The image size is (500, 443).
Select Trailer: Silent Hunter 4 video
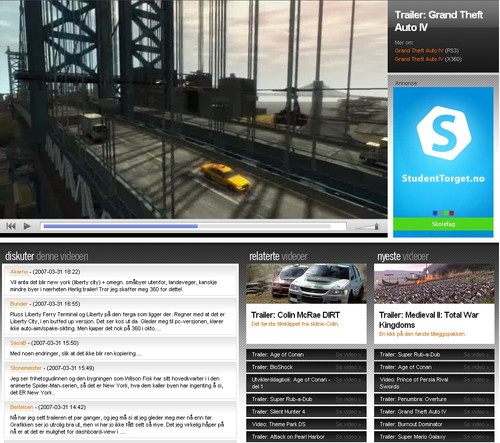coord(306,412)
